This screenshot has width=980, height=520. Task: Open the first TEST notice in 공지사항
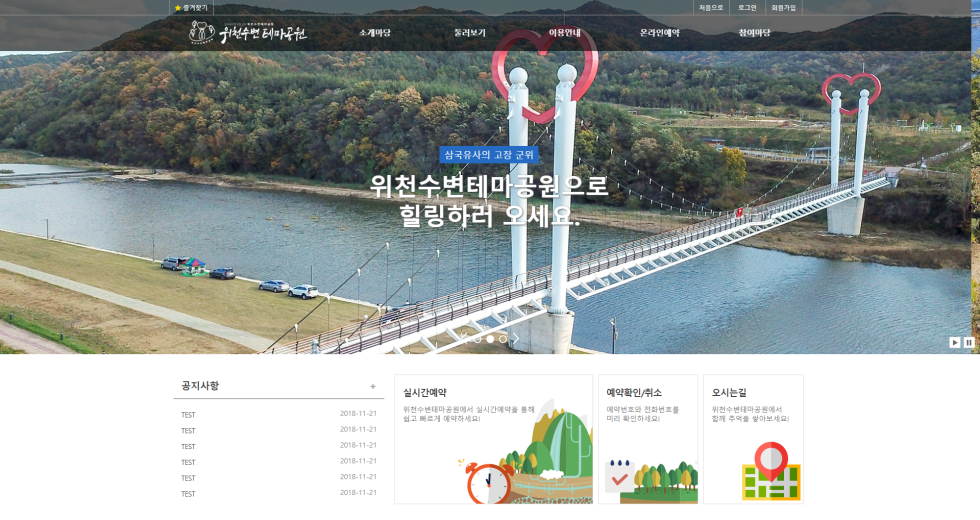[188, 414]
